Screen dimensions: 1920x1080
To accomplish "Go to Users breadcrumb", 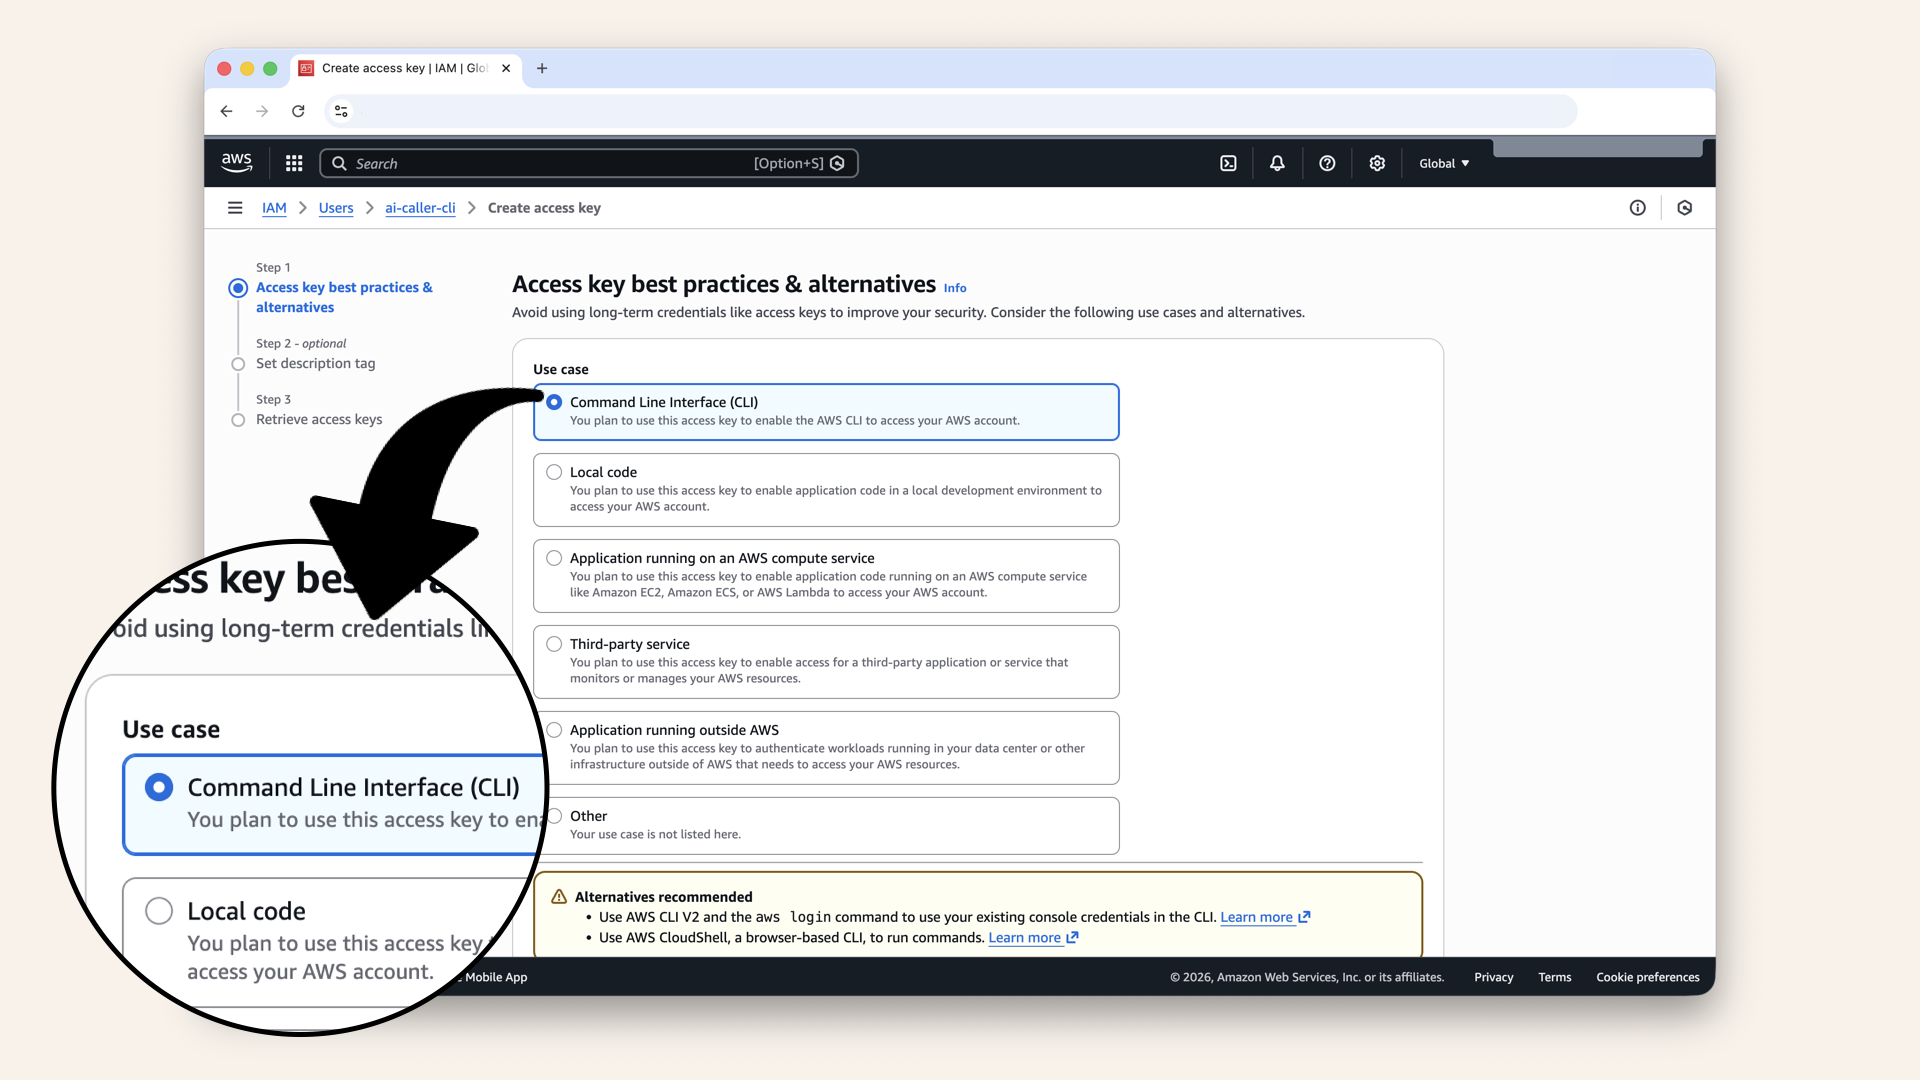I will coord(336,208).
